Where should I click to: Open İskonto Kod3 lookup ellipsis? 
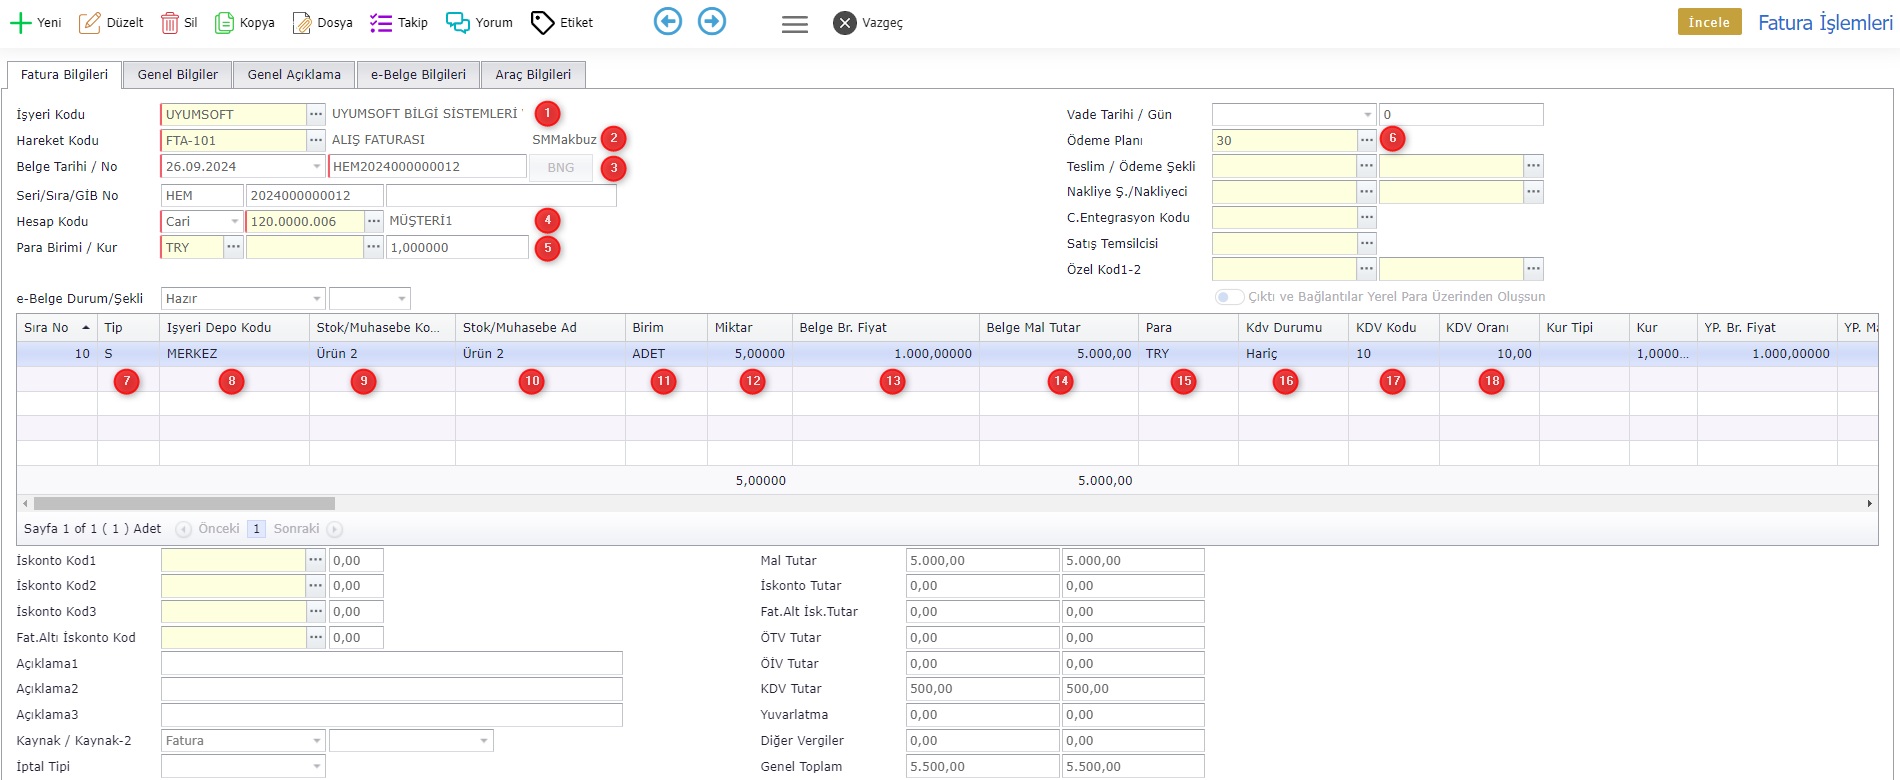click(316, 611)
